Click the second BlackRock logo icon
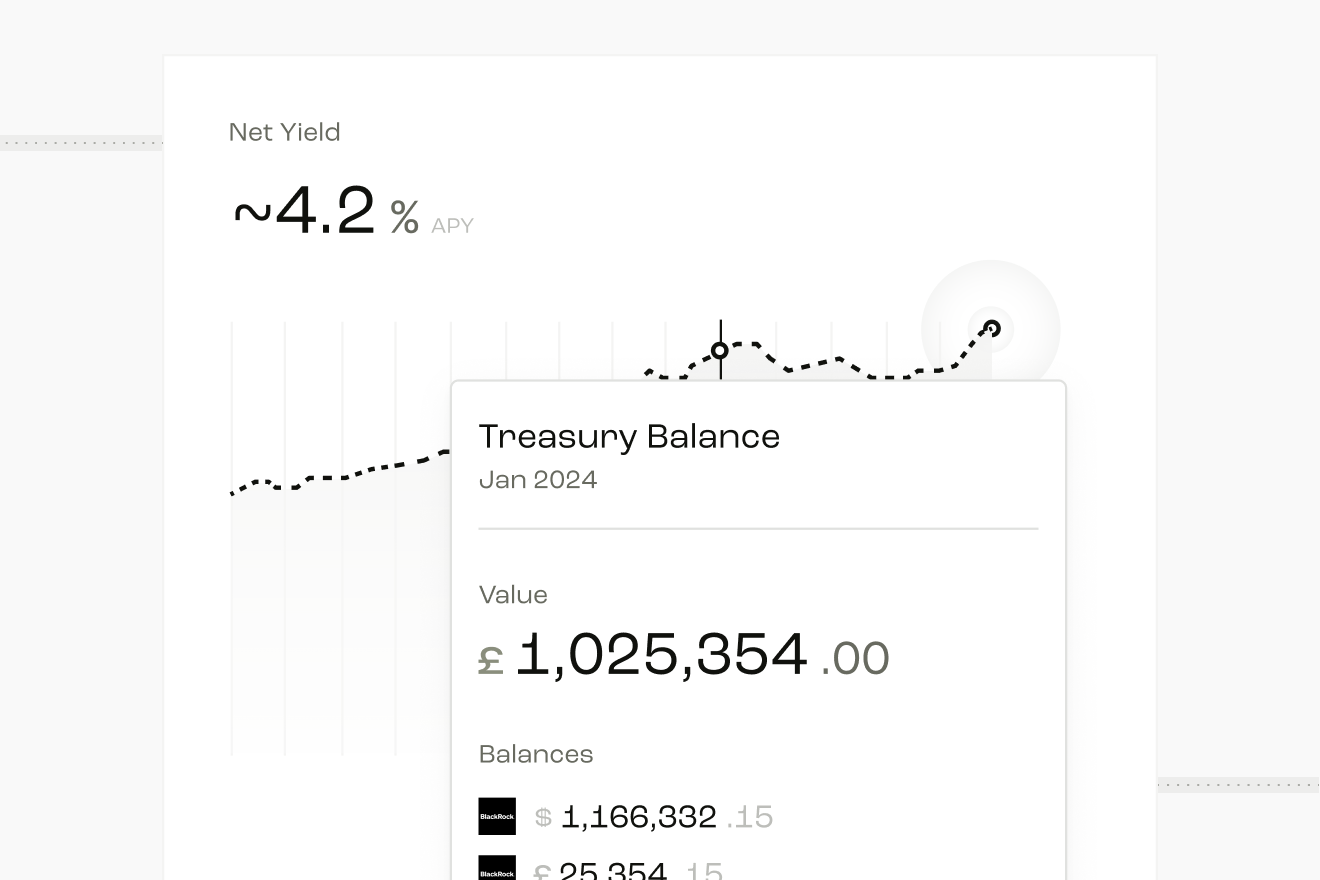This screenshot has height=880, width=1320. [x=497, y=868]
